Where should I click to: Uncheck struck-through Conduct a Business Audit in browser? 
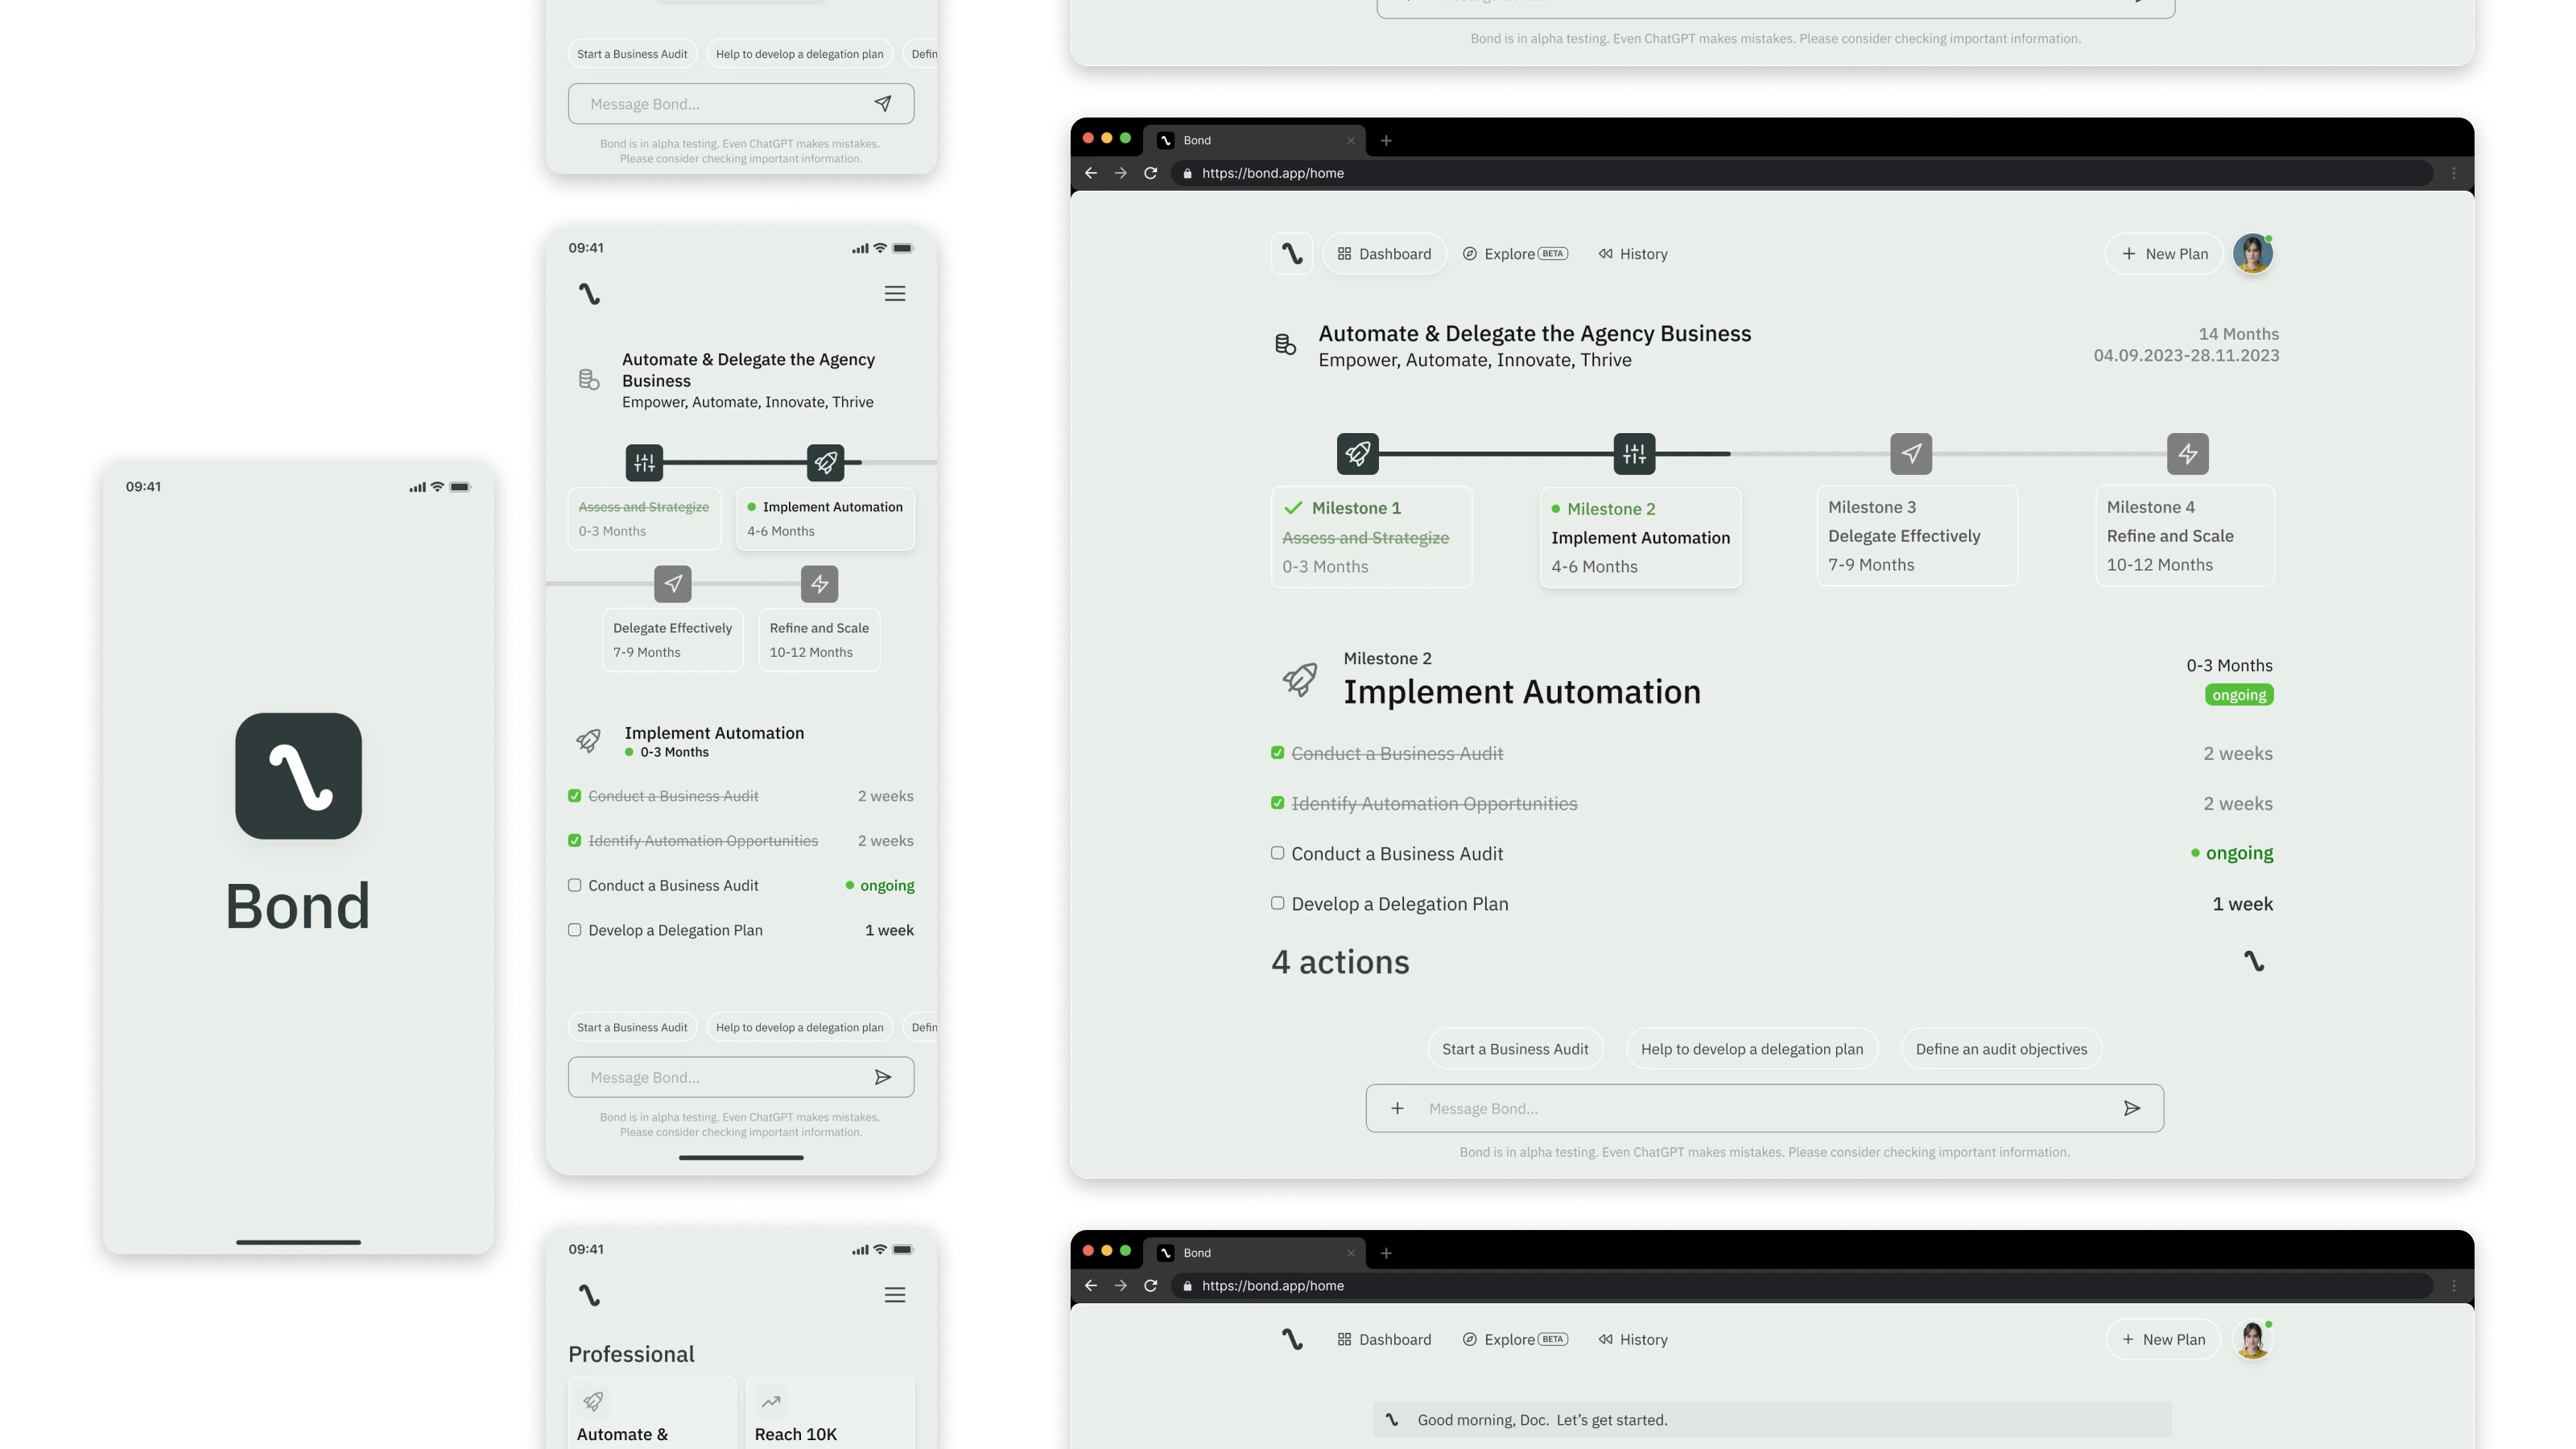[x=1277, y=752]
